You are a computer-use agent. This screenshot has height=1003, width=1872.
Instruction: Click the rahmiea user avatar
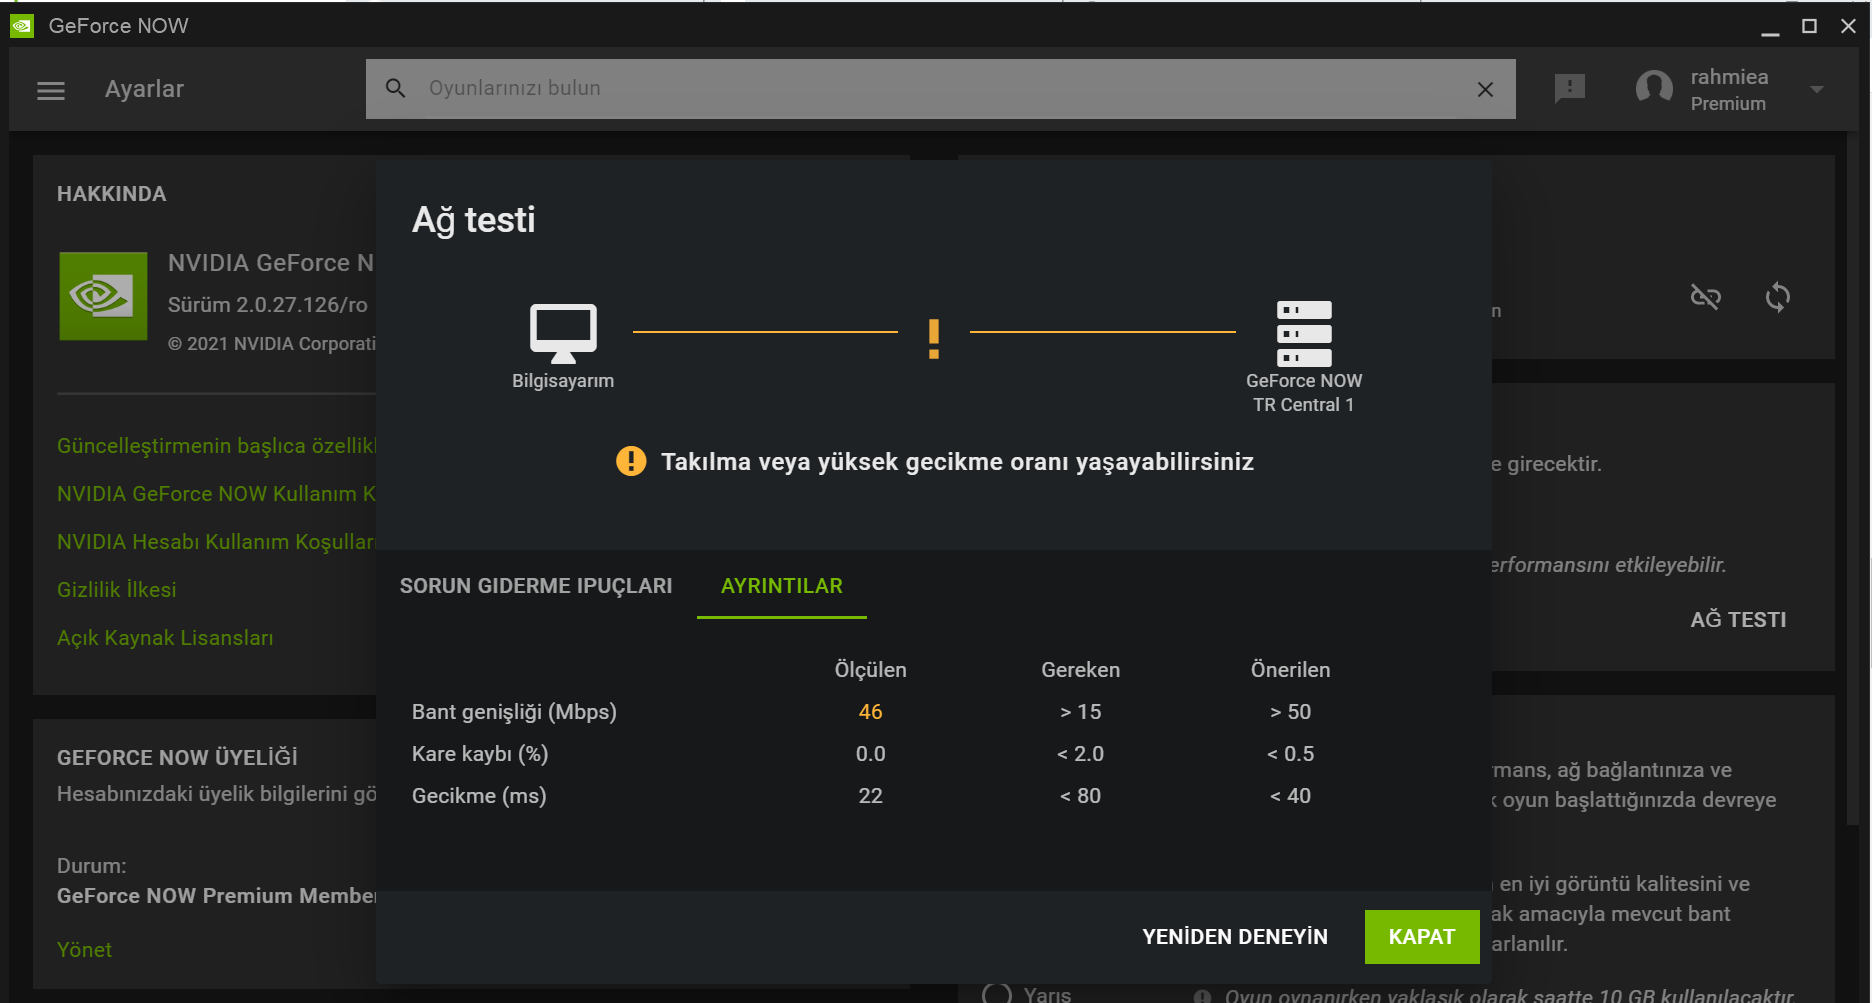click(1654, 88)
